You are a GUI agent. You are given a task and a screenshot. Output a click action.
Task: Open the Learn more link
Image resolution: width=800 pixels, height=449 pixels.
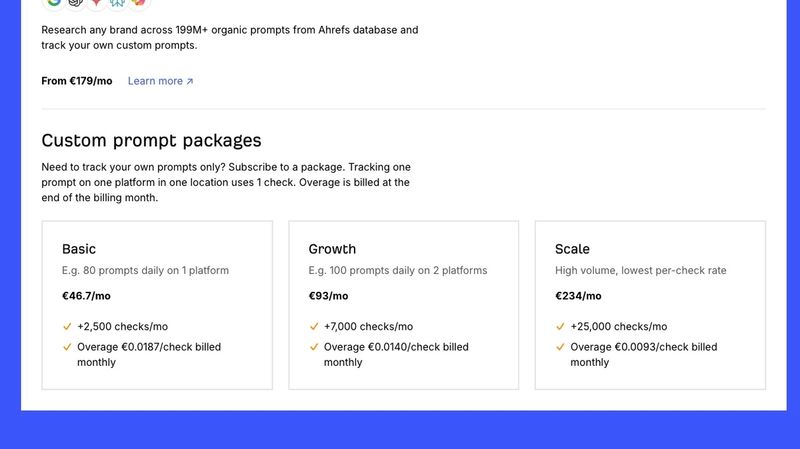[x=160, y=81]
